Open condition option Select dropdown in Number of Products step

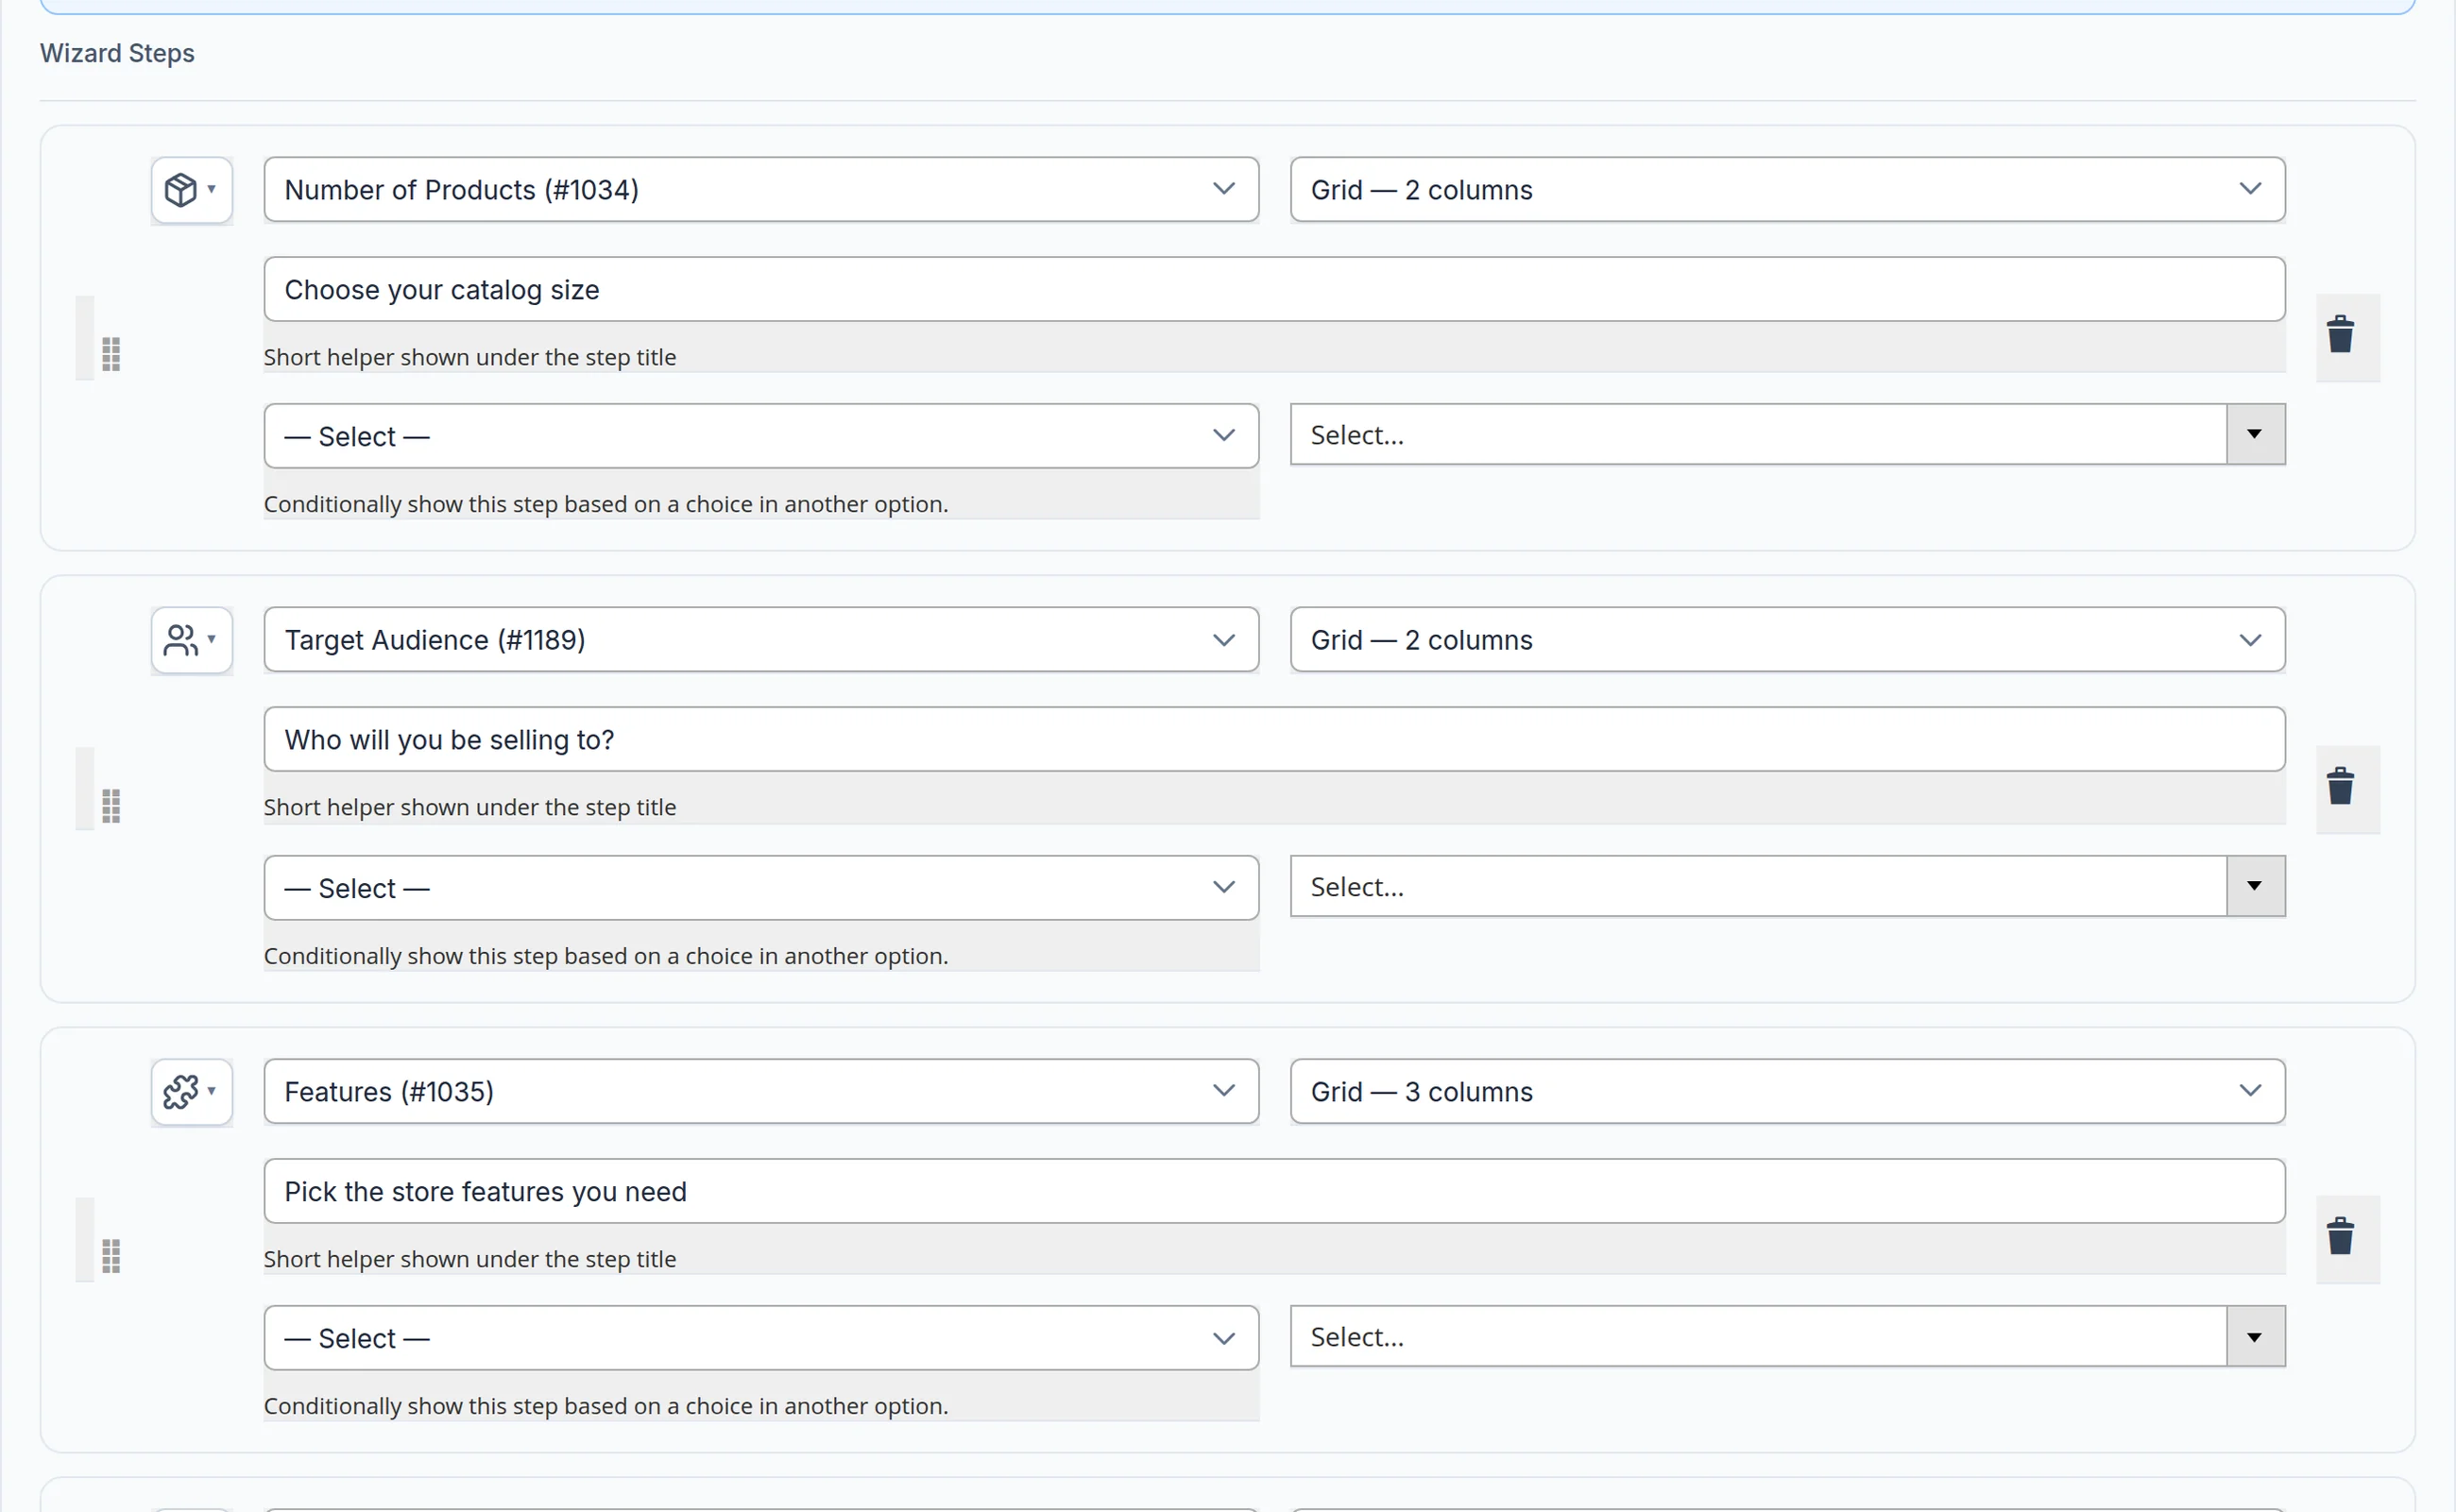[x=761, y=436]
